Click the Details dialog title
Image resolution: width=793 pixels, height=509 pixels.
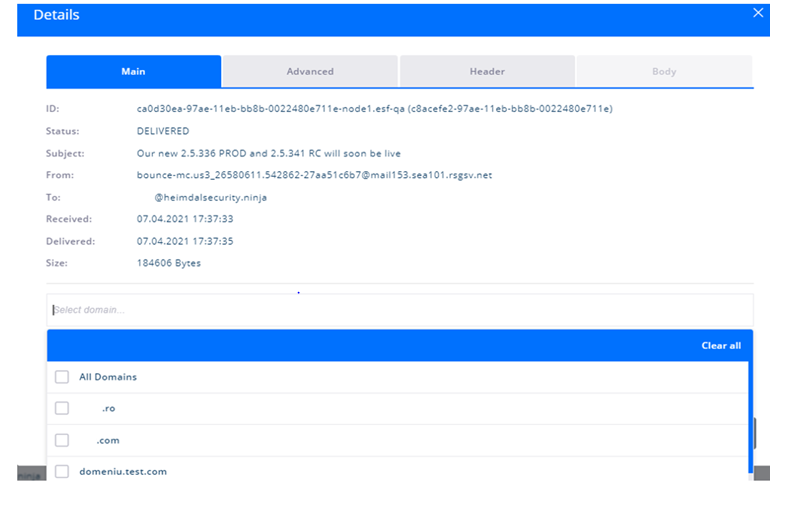click(x=56, y=16)
